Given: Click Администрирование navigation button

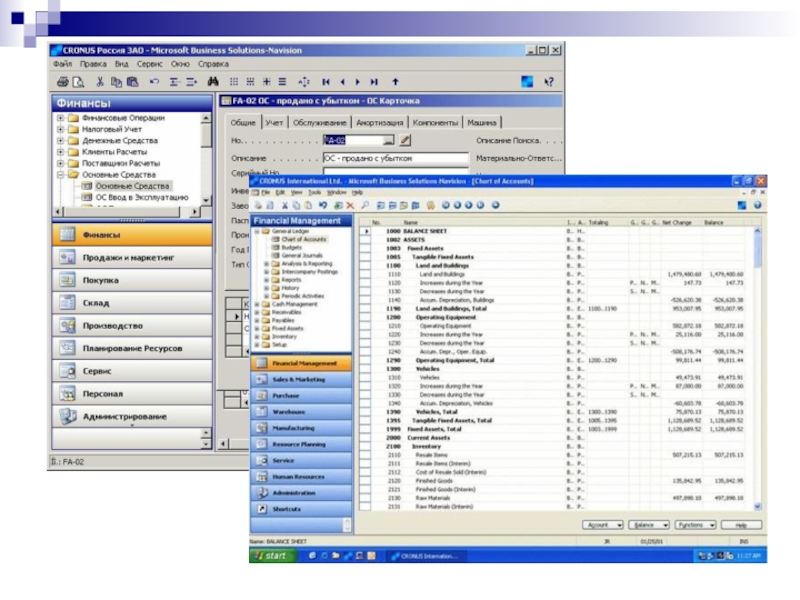Looking at the screenshot, I should tap(132, 416).
